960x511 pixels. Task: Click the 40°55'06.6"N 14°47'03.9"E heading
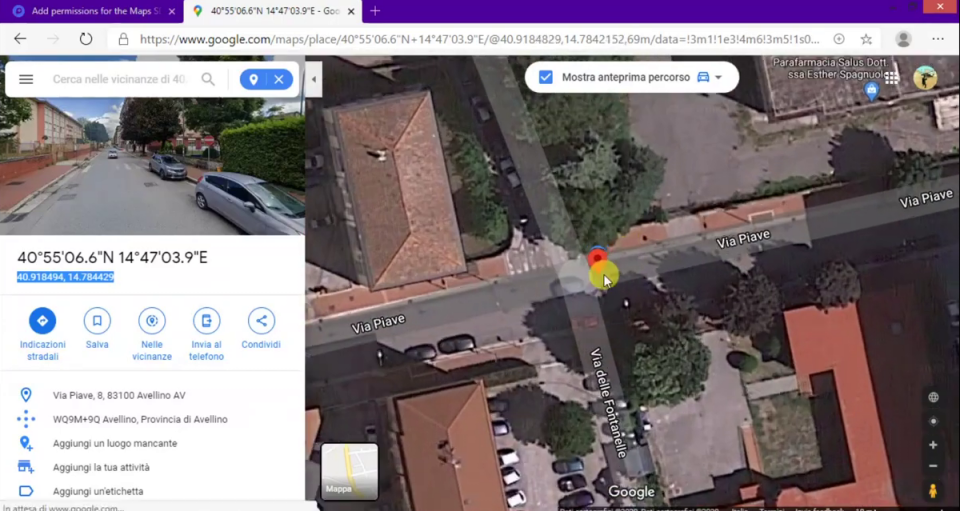[112, 258]
